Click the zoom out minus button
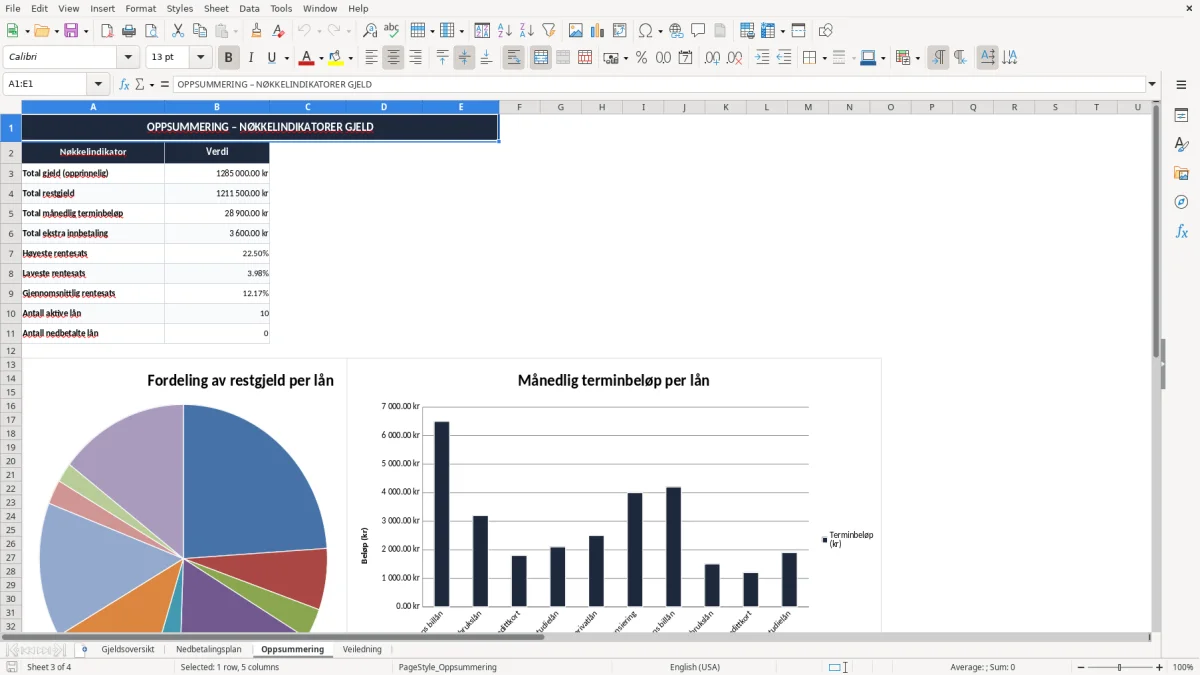This screenshot has width=1200, height=675. pos(1081,667)
